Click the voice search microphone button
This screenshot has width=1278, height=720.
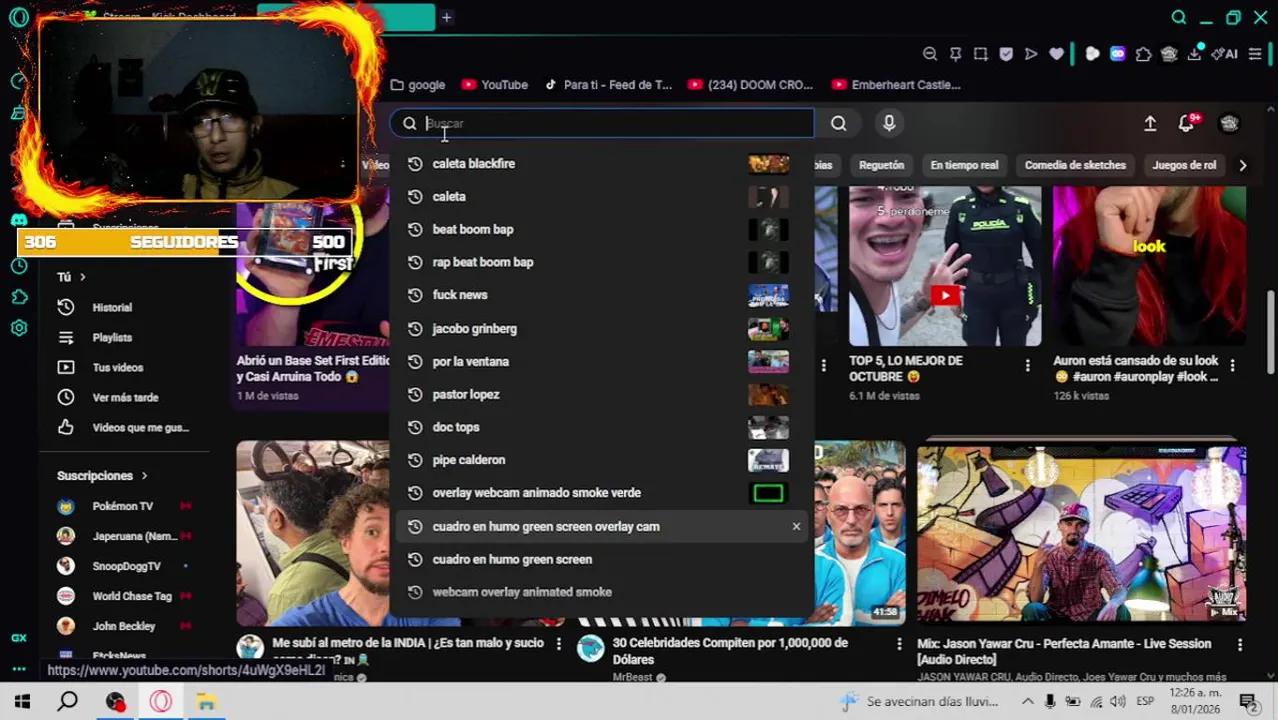tap(889, 123)
